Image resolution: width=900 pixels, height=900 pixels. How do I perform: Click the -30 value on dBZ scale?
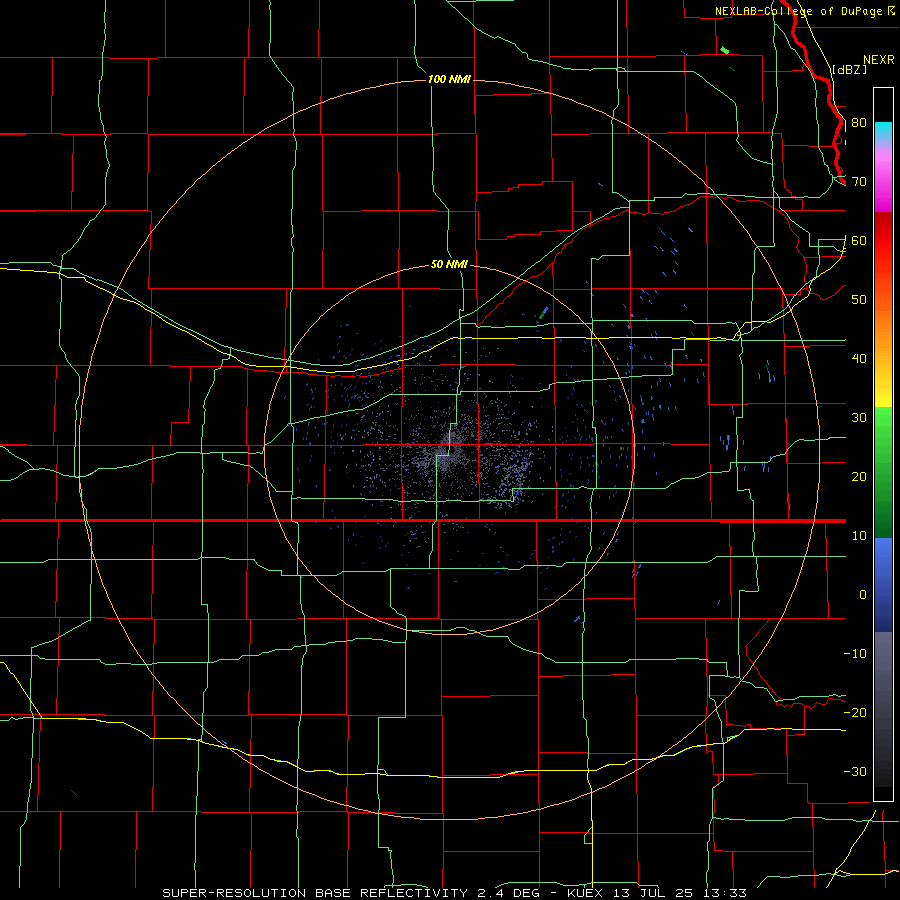pyautogui.click(x=855, y=772)
